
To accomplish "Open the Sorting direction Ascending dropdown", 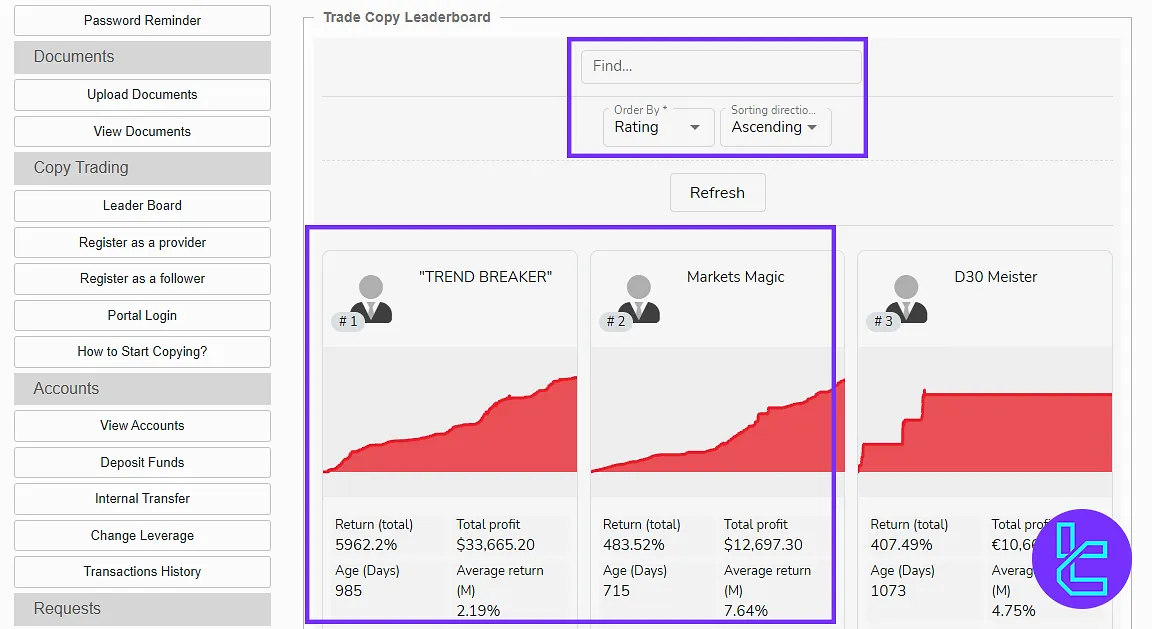I will pos(775,126).
